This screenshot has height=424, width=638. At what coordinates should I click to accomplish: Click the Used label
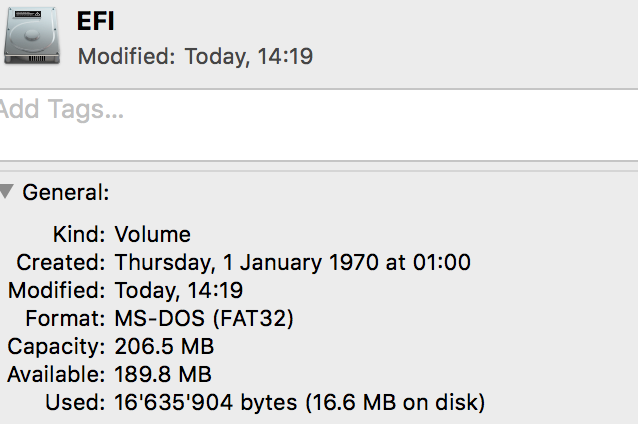pos(75,403)
